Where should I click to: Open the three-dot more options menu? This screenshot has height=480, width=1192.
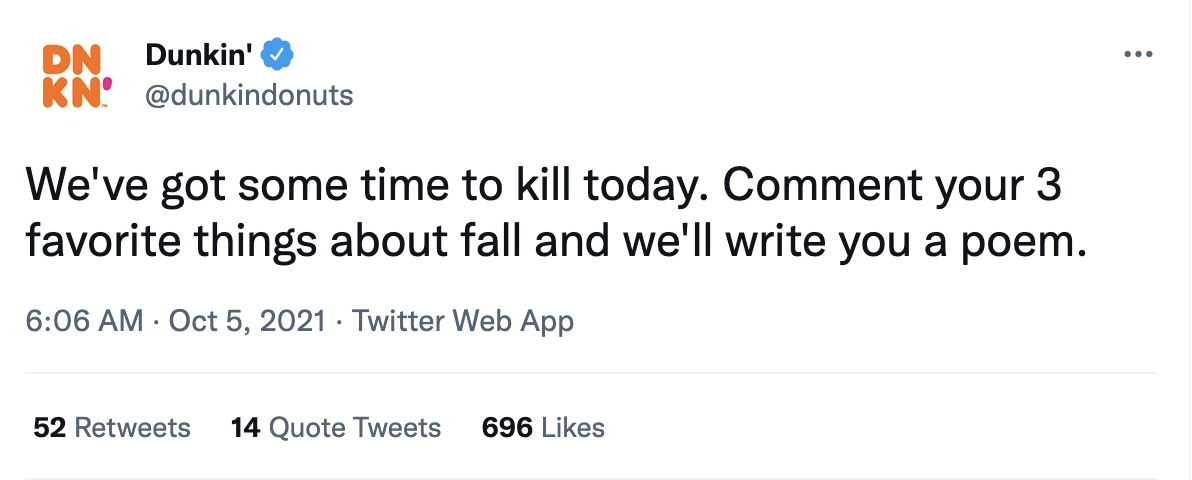click(1139, 55)
